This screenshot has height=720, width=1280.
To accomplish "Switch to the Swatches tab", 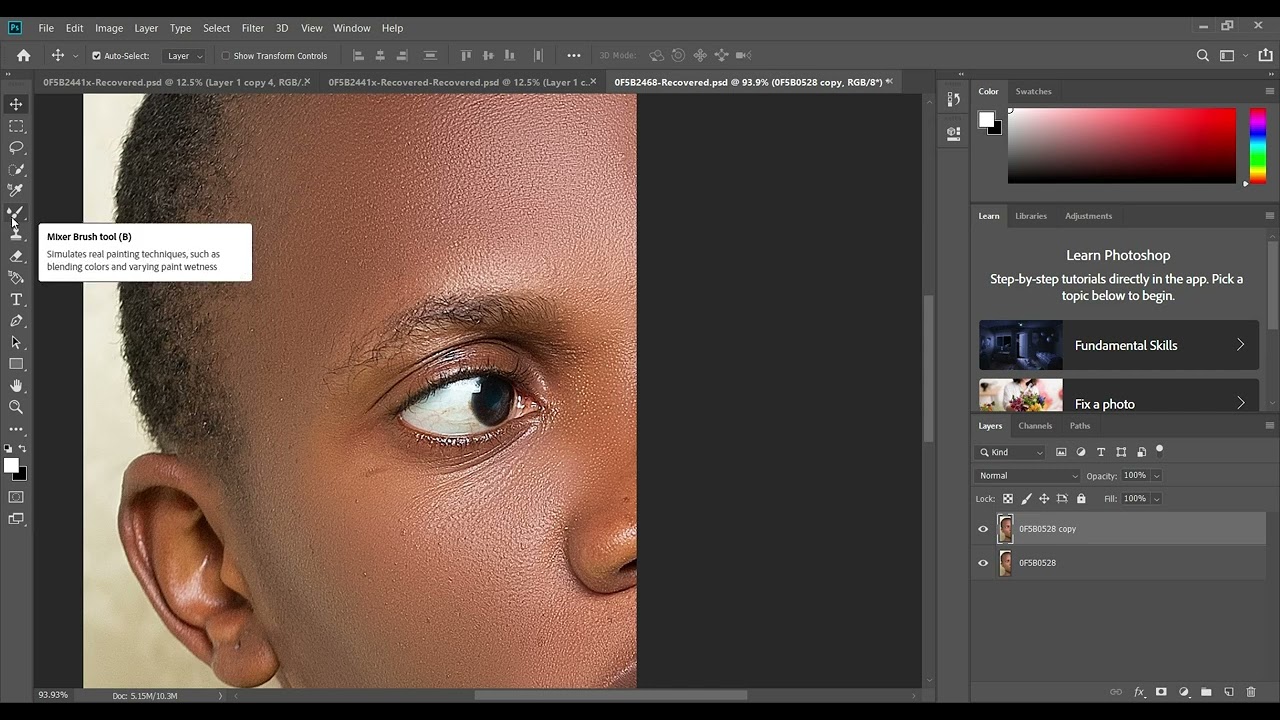I will 1033,91.
